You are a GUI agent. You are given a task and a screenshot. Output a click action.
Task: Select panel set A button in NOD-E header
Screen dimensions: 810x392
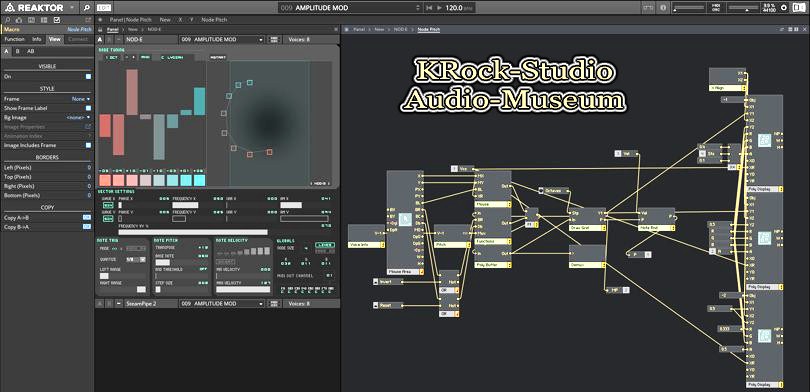(100, 39)
